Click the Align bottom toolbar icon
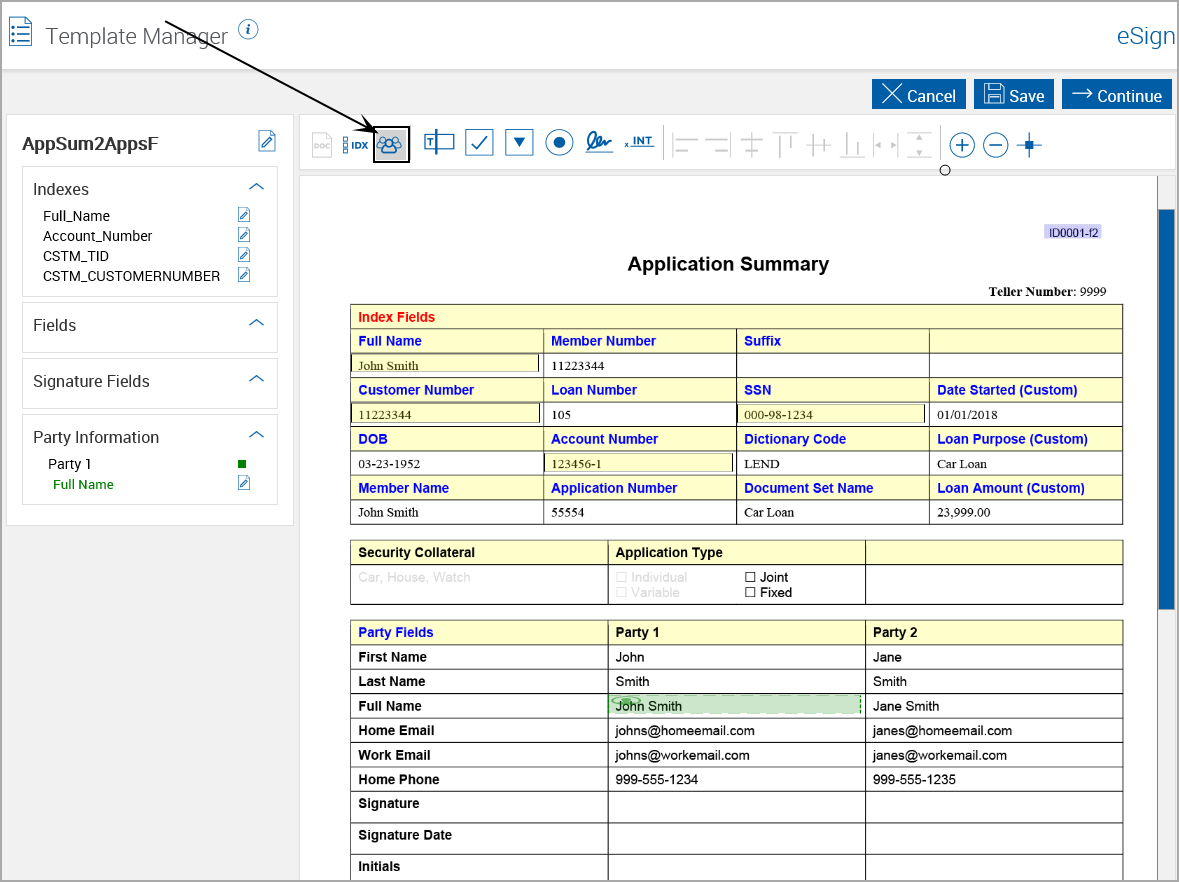The width and height of the screenshot is (1179, 882). click(x=851, y=144)
